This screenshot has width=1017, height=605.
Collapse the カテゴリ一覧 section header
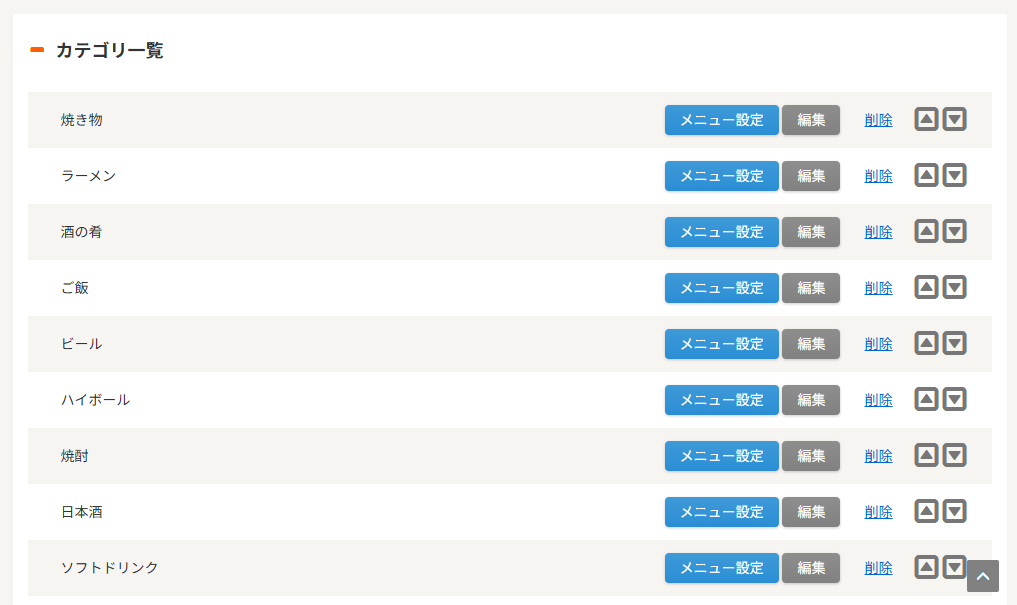pyautogui.click(x=37, y=50)
